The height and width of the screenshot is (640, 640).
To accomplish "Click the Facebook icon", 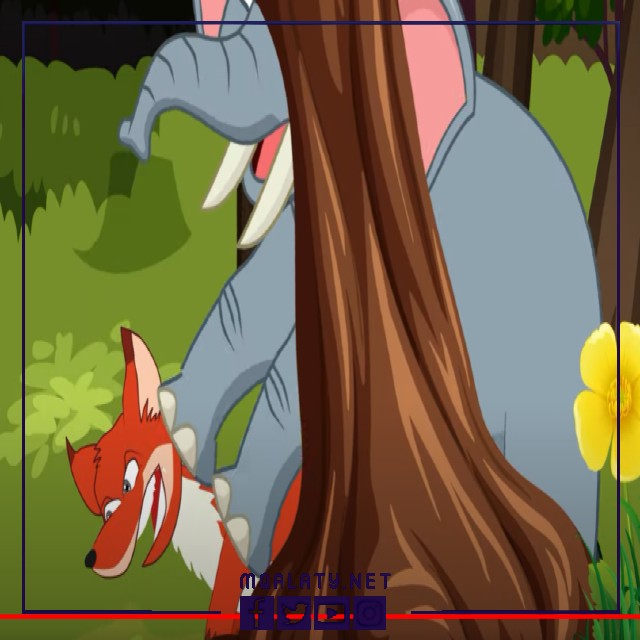I will pyautogui.click(x=256, y=613).
